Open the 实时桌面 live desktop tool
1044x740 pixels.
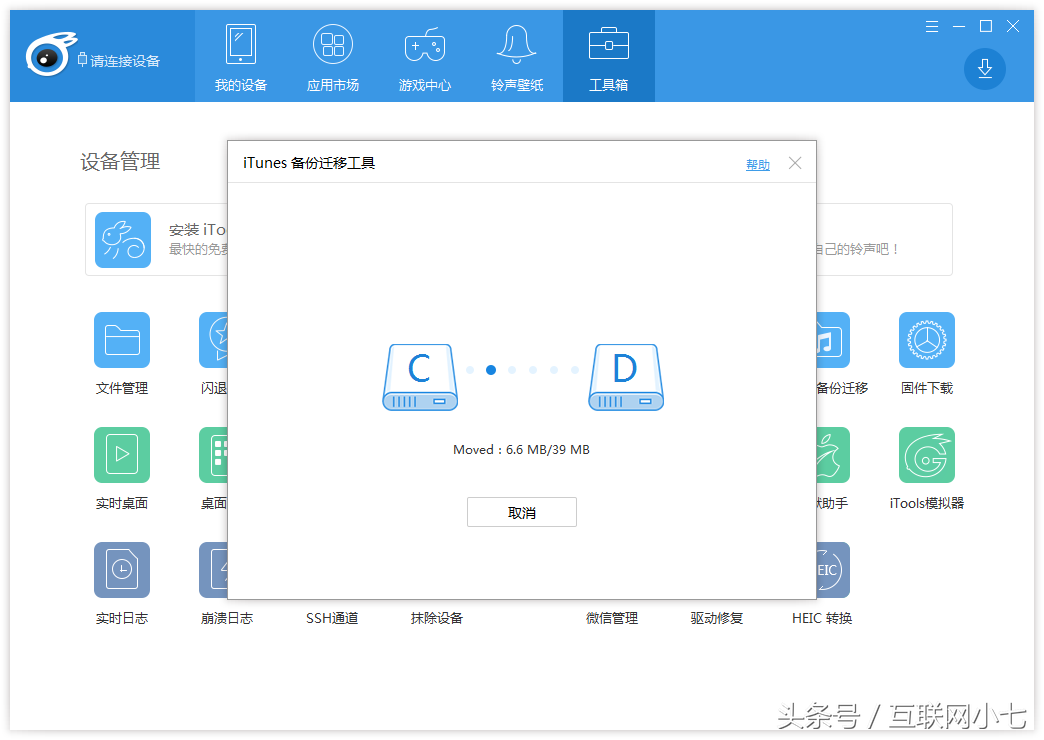[x=122, y=456]
